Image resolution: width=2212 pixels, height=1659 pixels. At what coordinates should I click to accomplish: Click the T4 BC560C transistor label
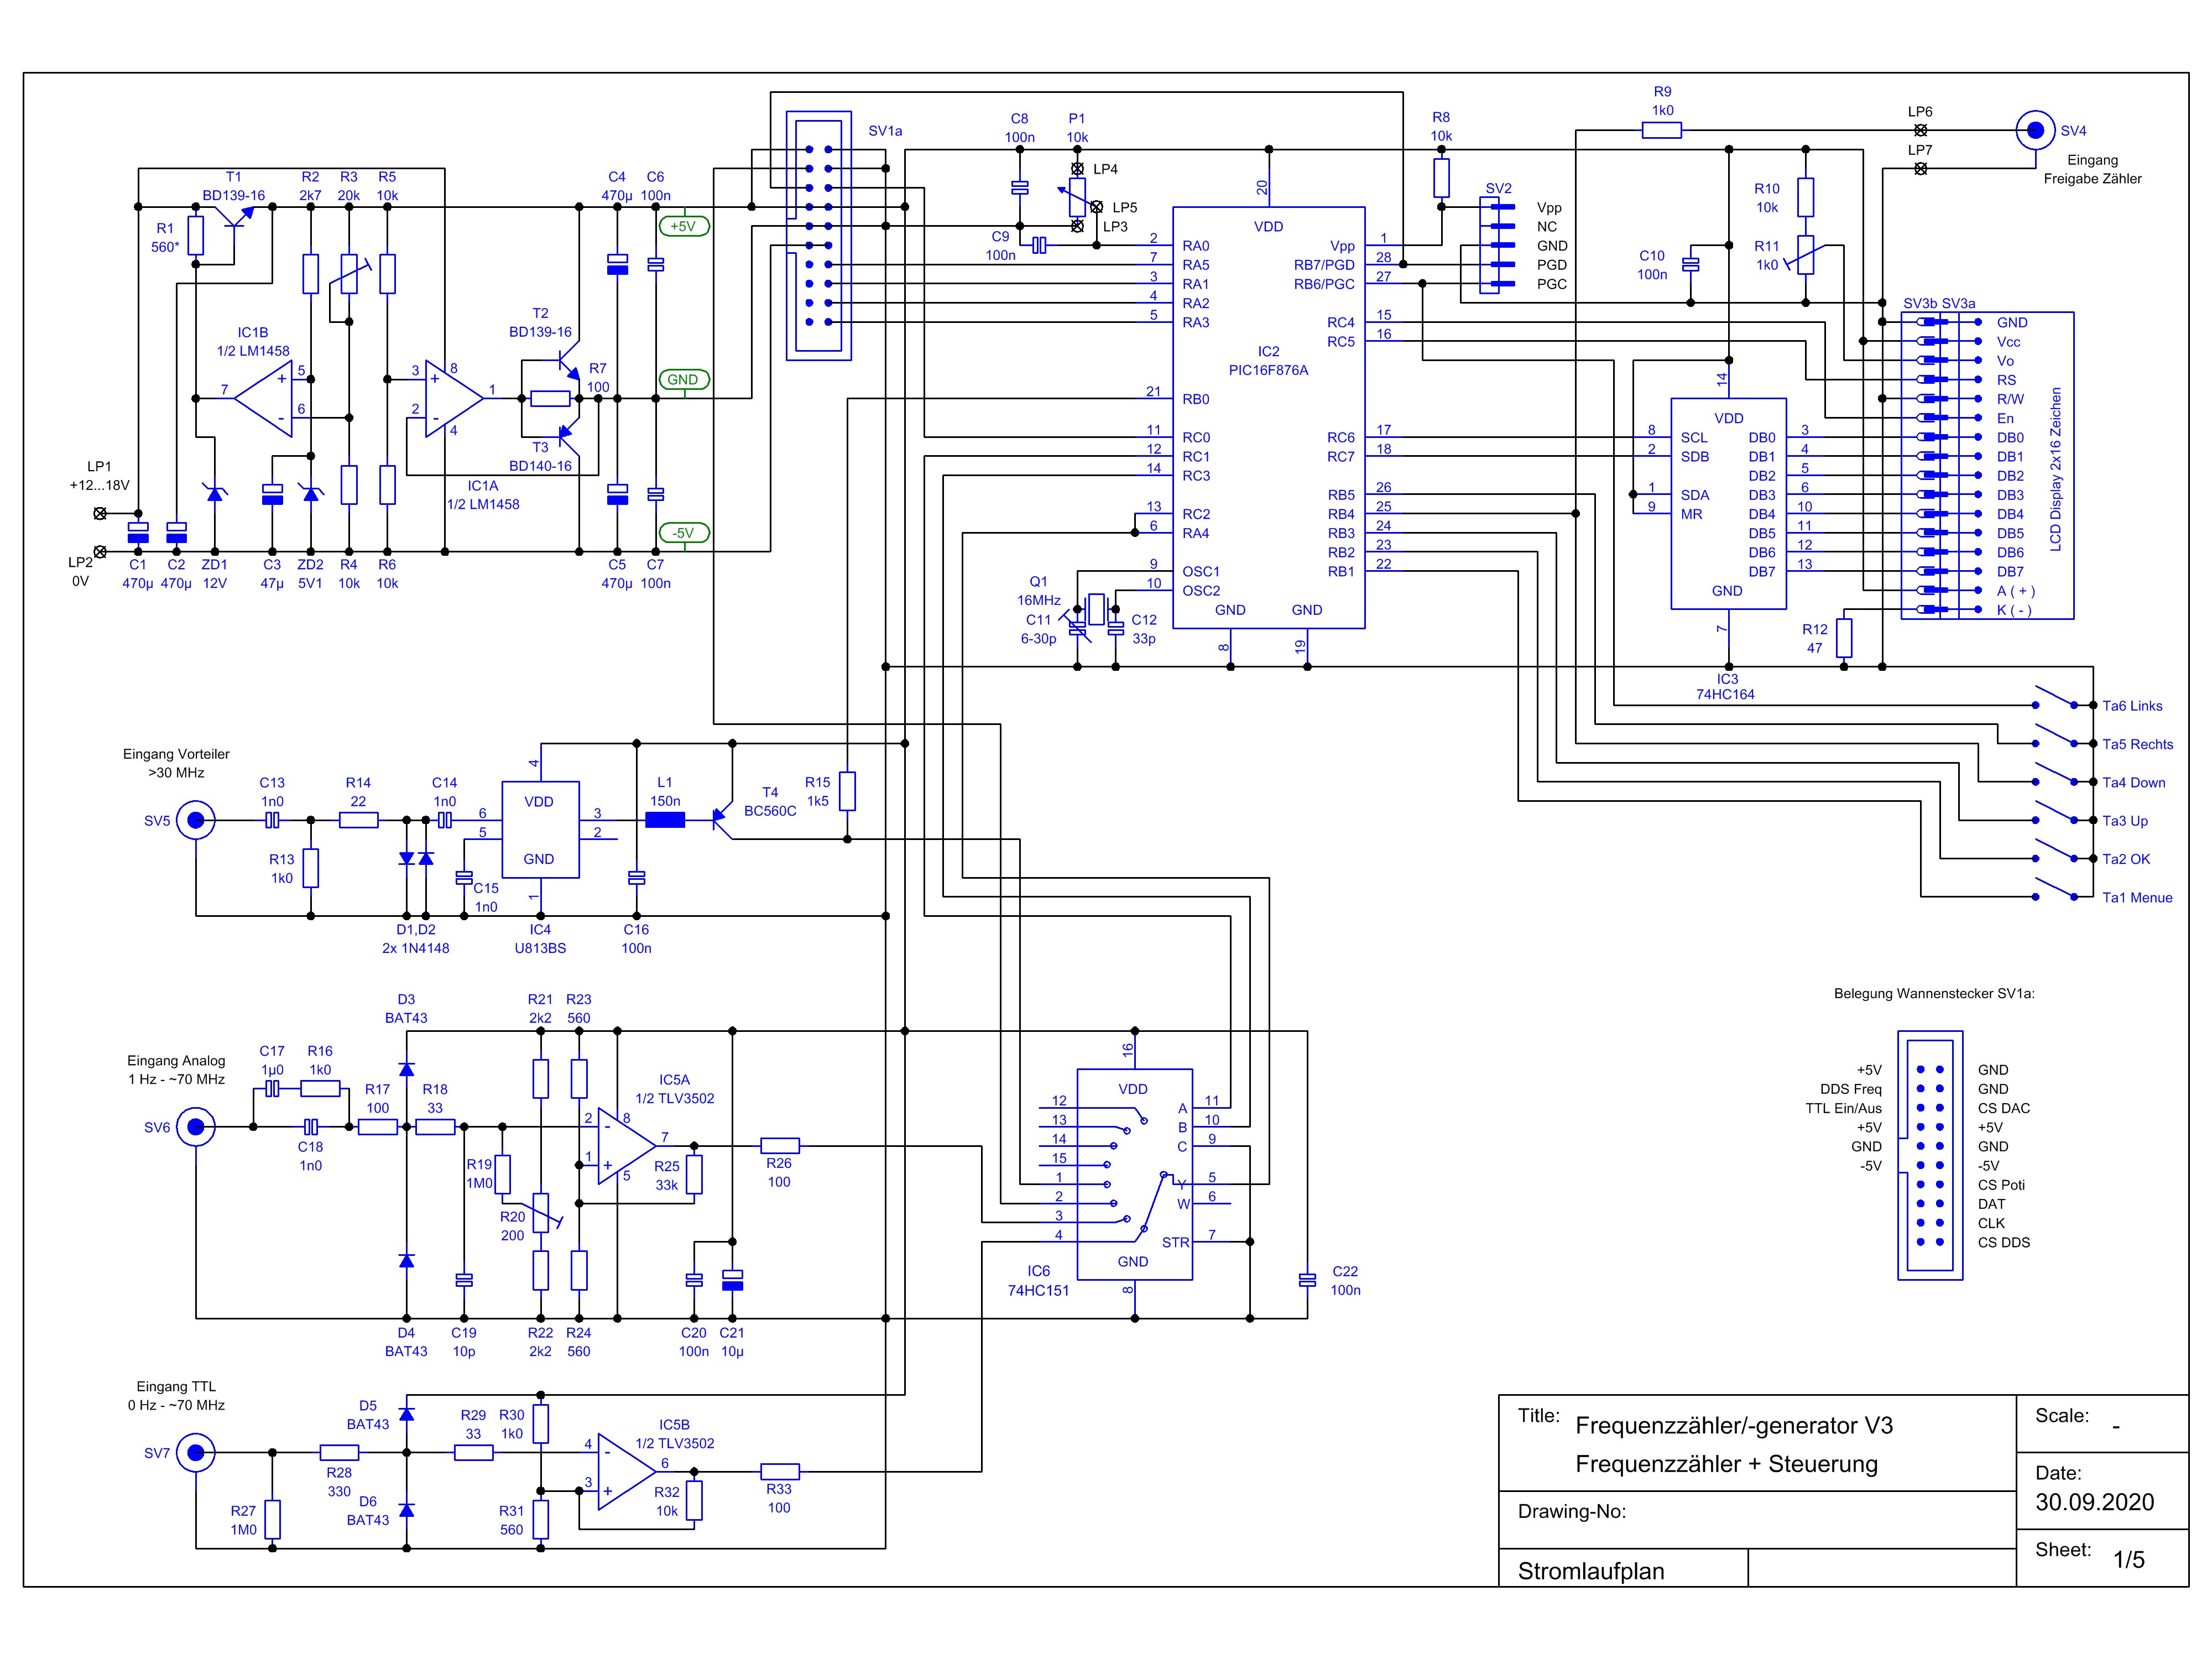point(770,802)
